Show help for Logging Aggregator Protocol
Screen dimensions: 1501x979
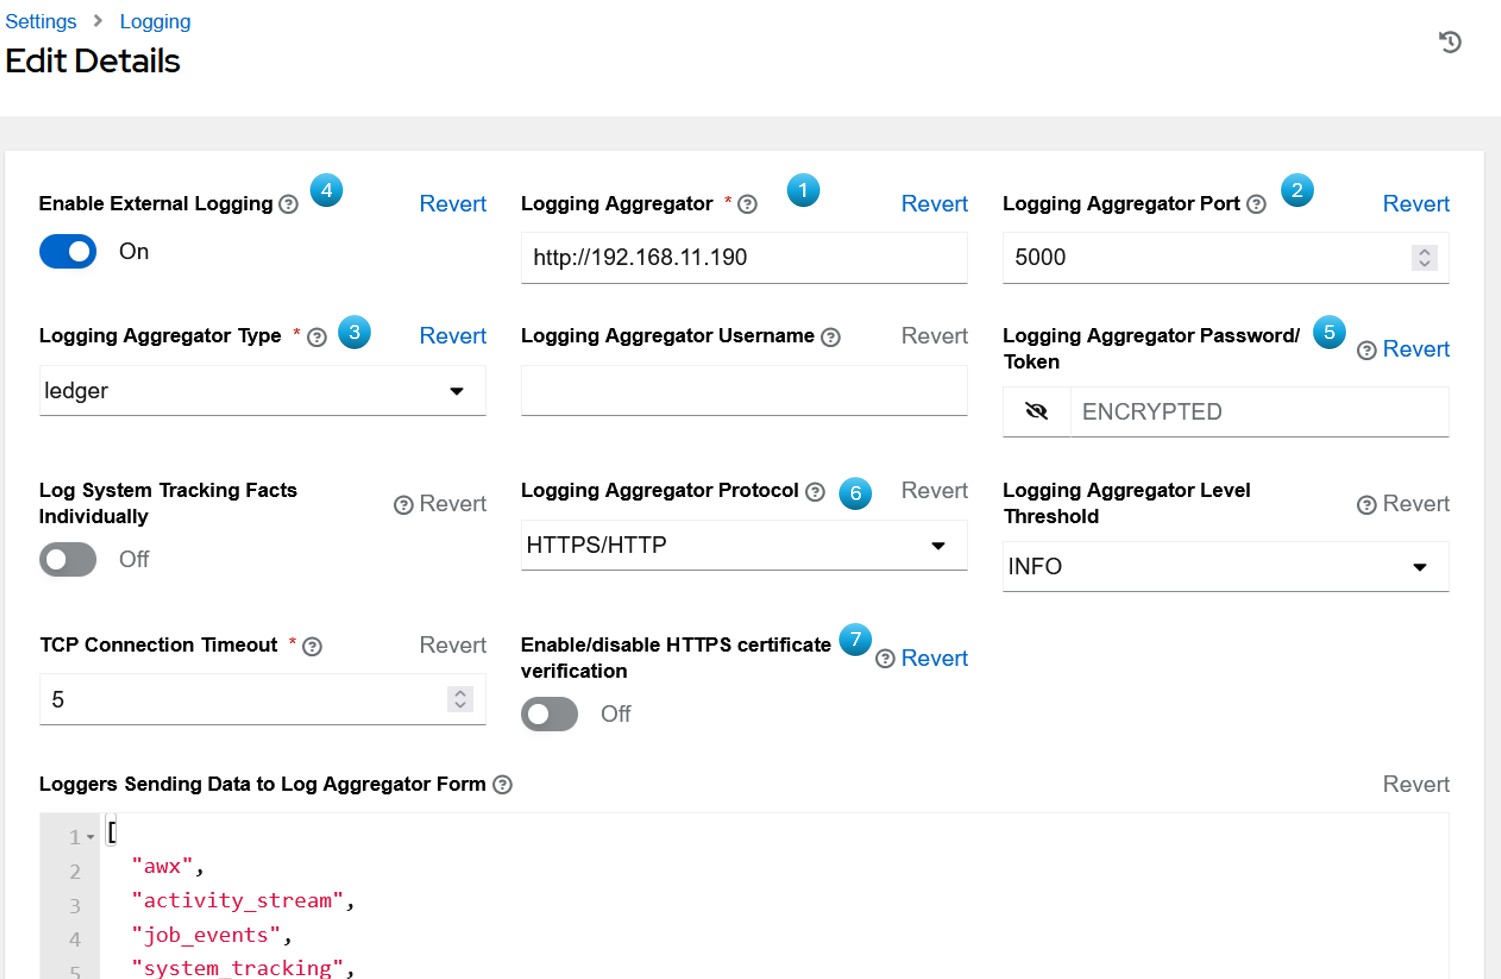(x=815, y=492)
